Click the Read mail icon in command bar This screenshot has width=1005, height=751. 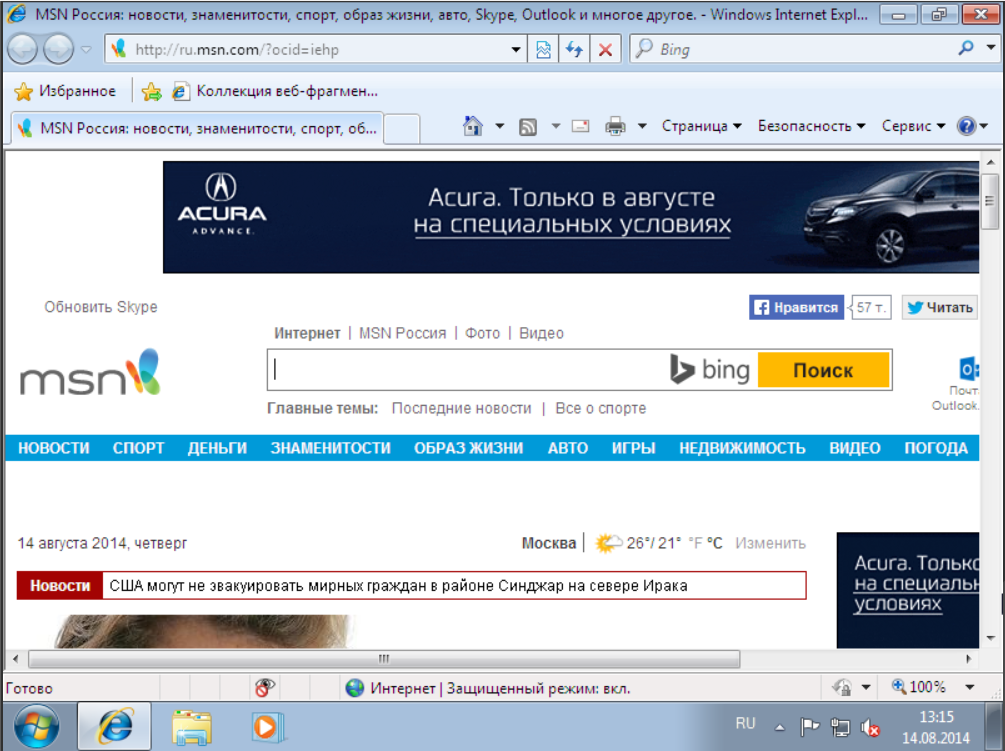click(x=581, y=126)
